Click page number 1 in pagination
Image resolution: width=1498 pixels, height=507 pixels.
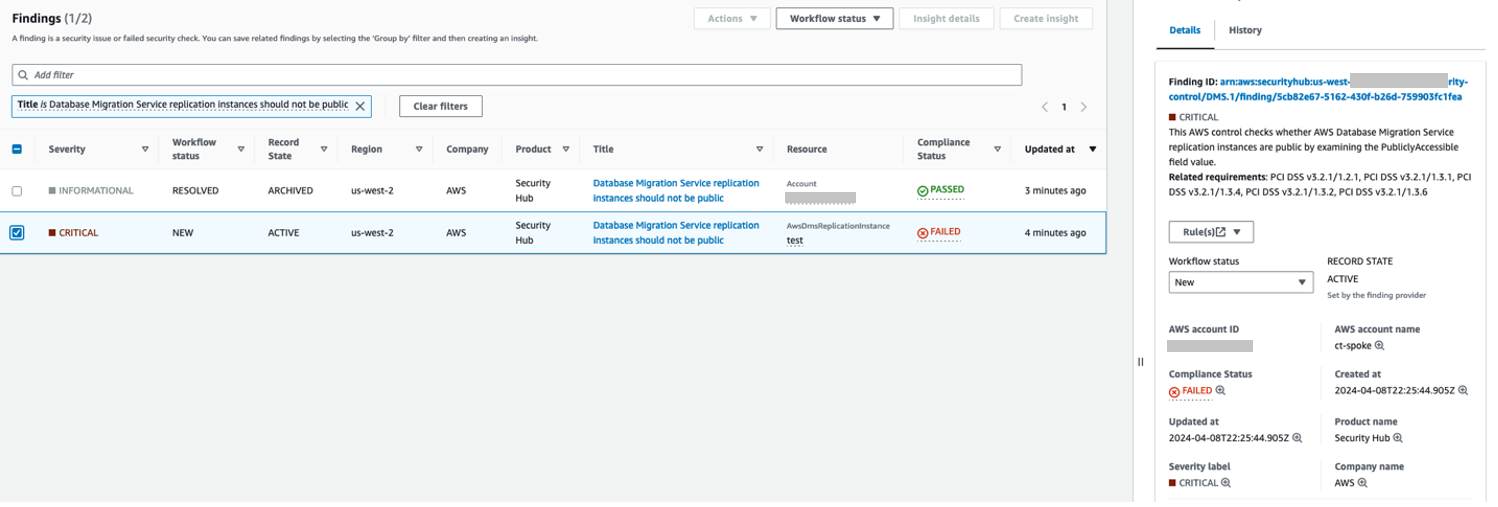coord(1064,107)
